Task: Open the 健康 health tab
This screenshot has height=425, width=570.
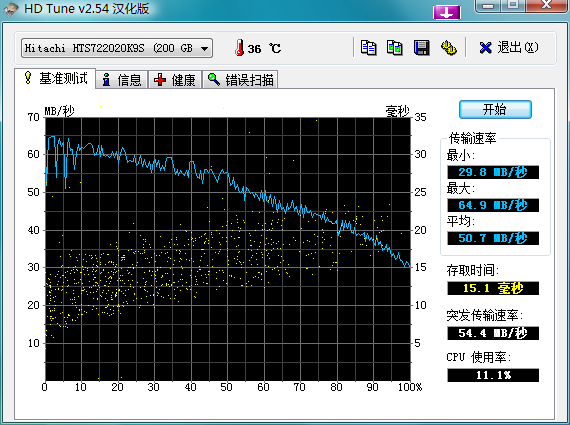Action: click(175, 80)
